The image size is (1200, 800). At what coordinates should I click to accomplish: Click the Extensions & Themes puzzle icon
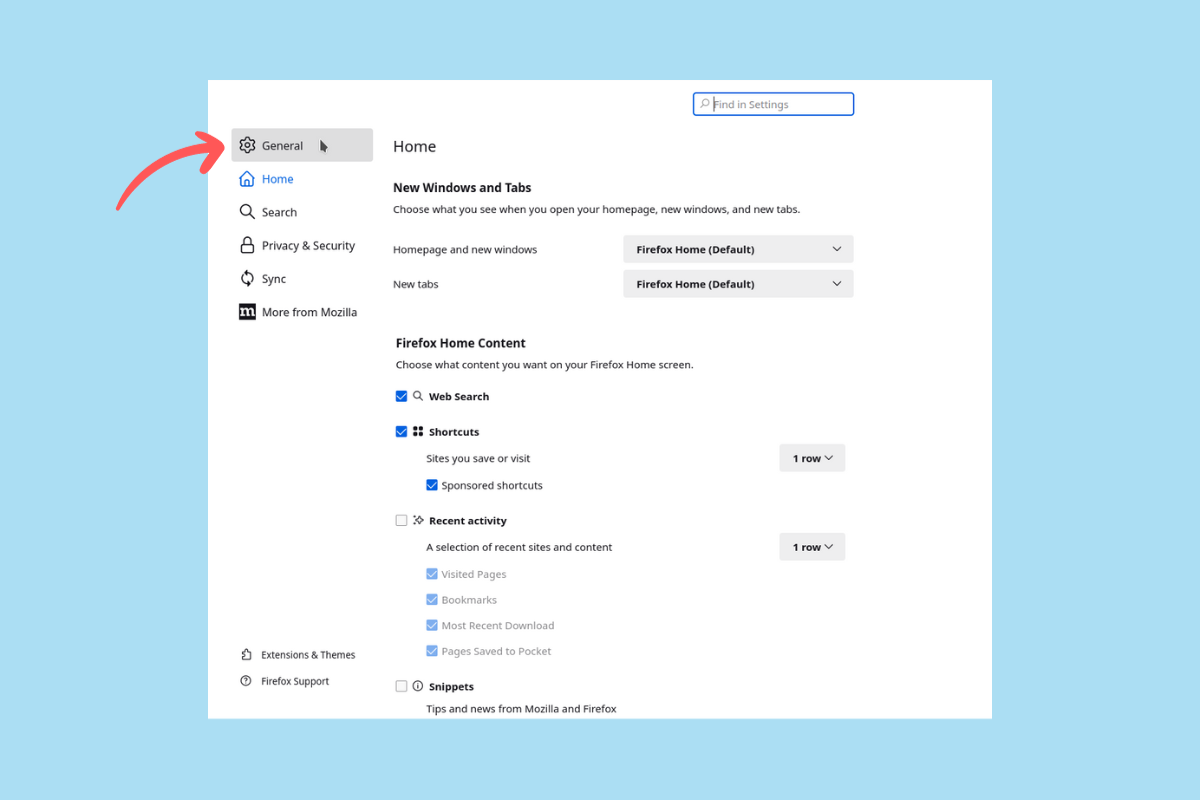247,654
